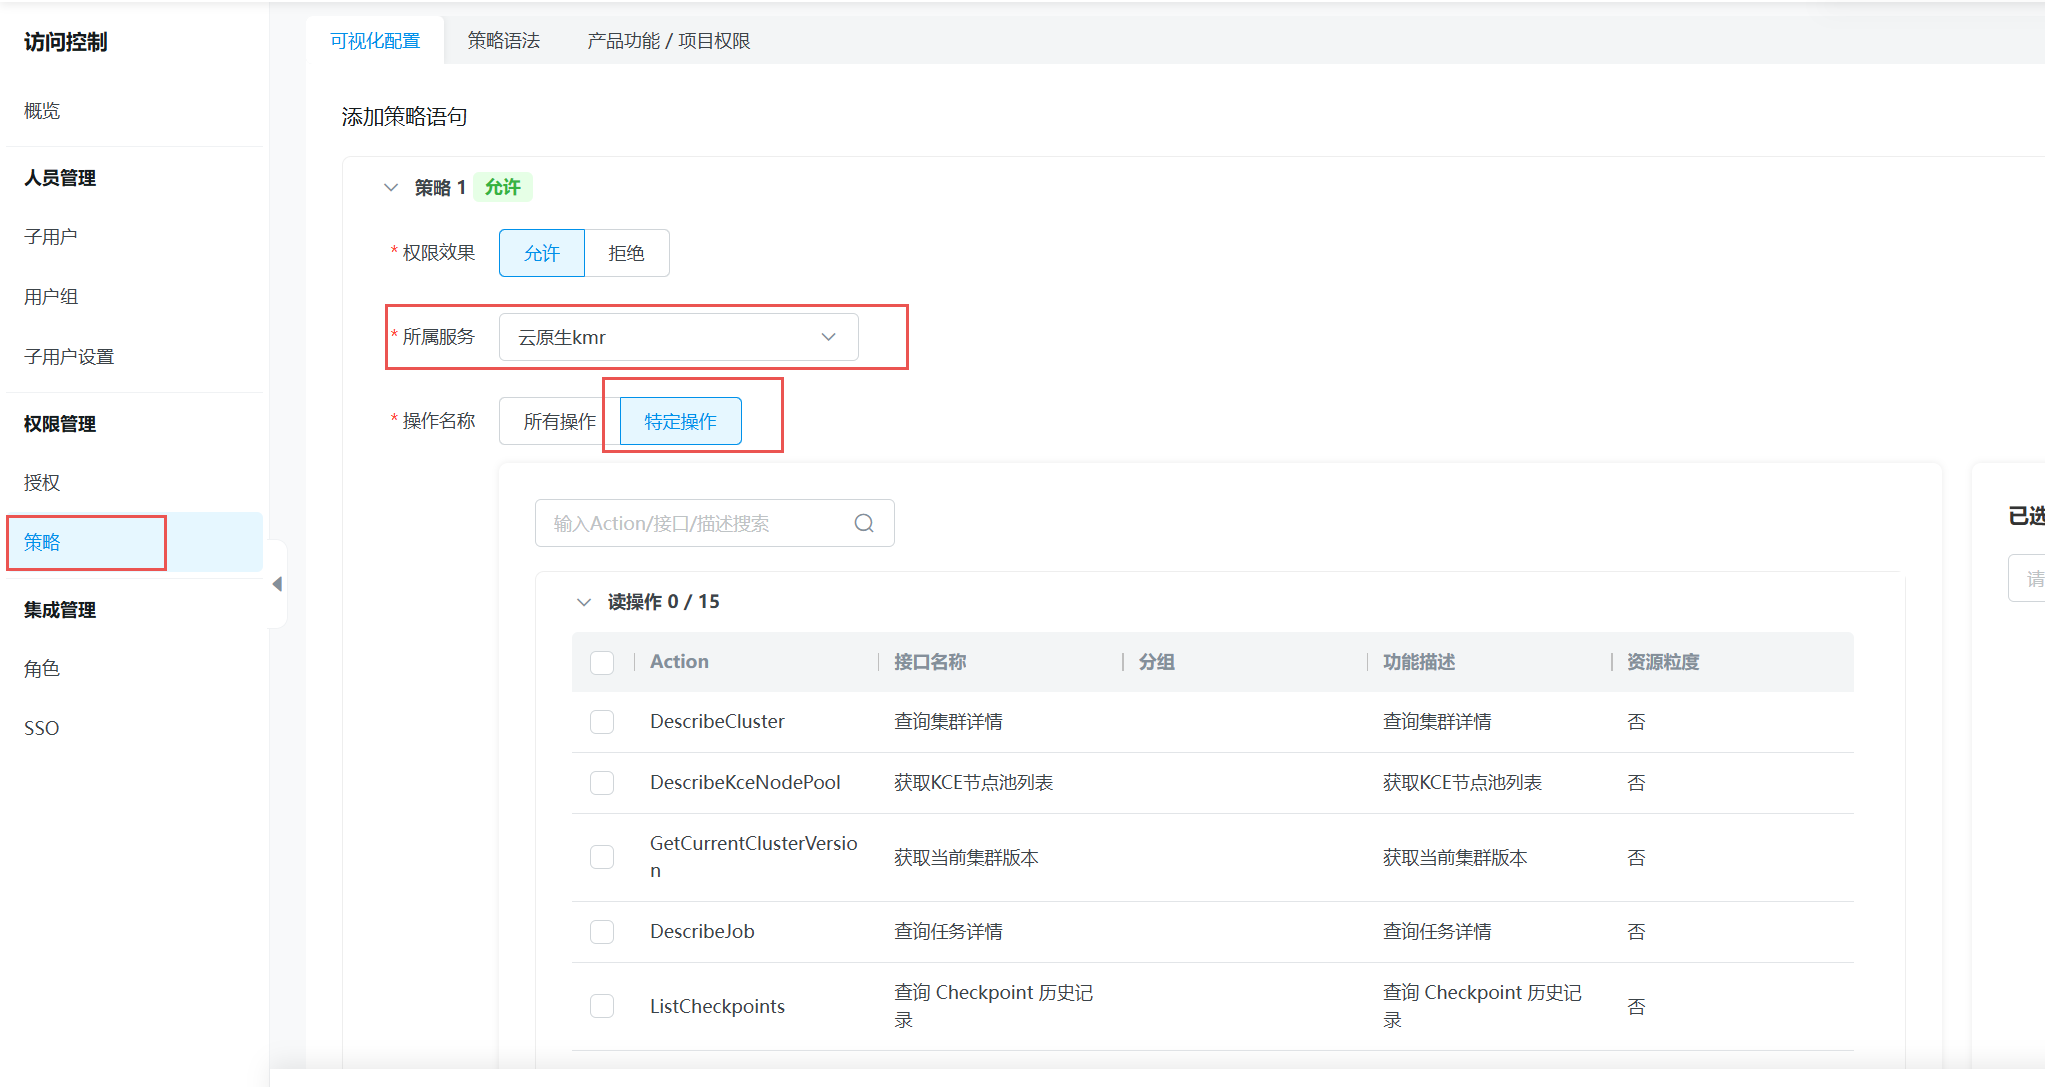
Task: Select 所有操作 for 操作名称
Action: click(x=559, y=421)
